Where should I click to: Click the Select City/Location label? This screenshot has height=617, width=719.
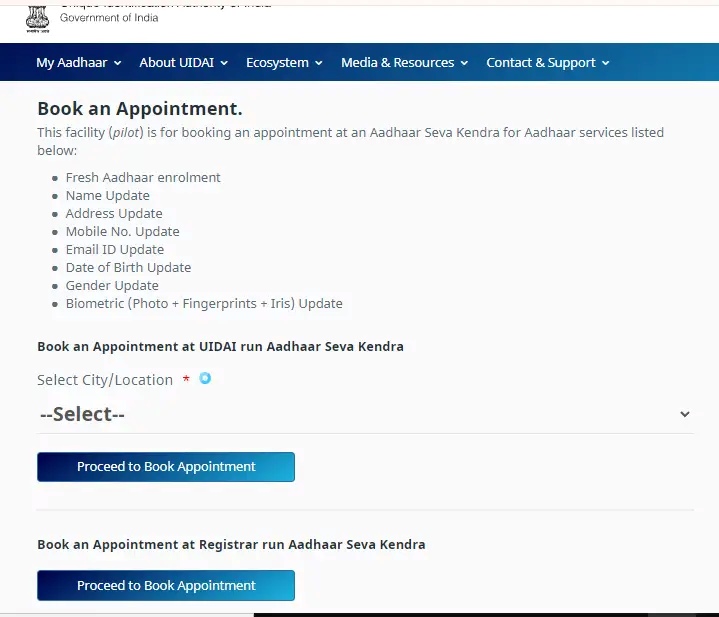tap(105, 380)
